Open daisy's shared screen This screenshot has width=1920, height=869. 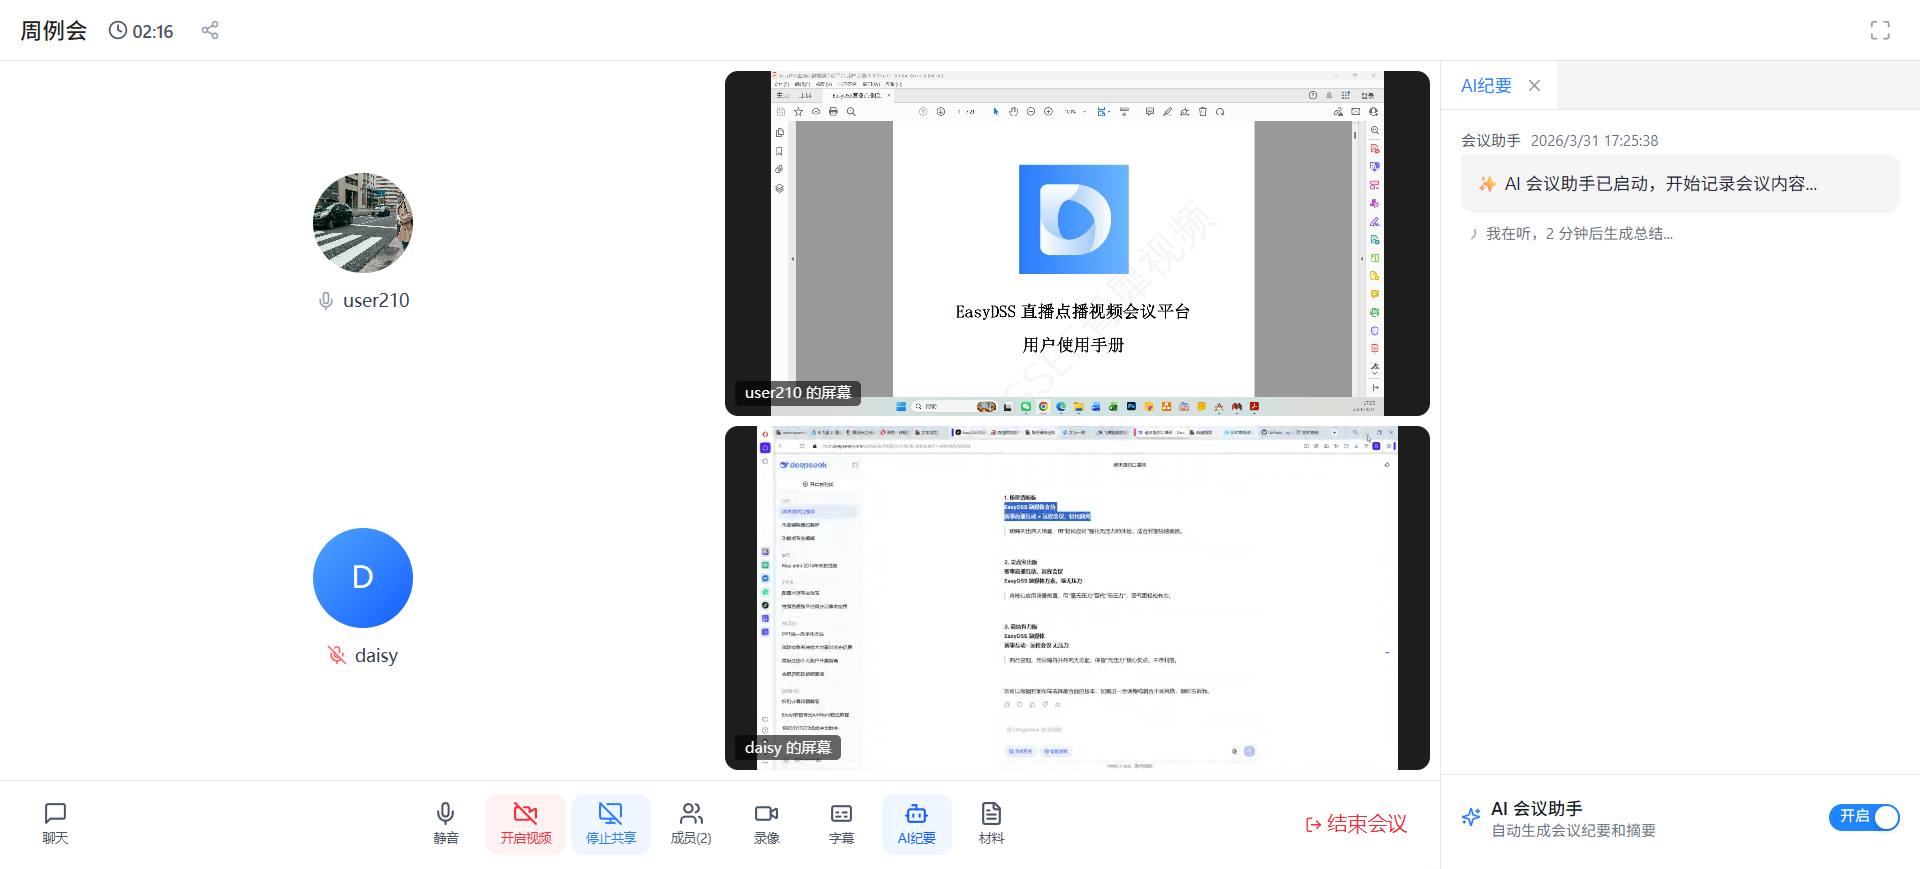pos(1077,598)
